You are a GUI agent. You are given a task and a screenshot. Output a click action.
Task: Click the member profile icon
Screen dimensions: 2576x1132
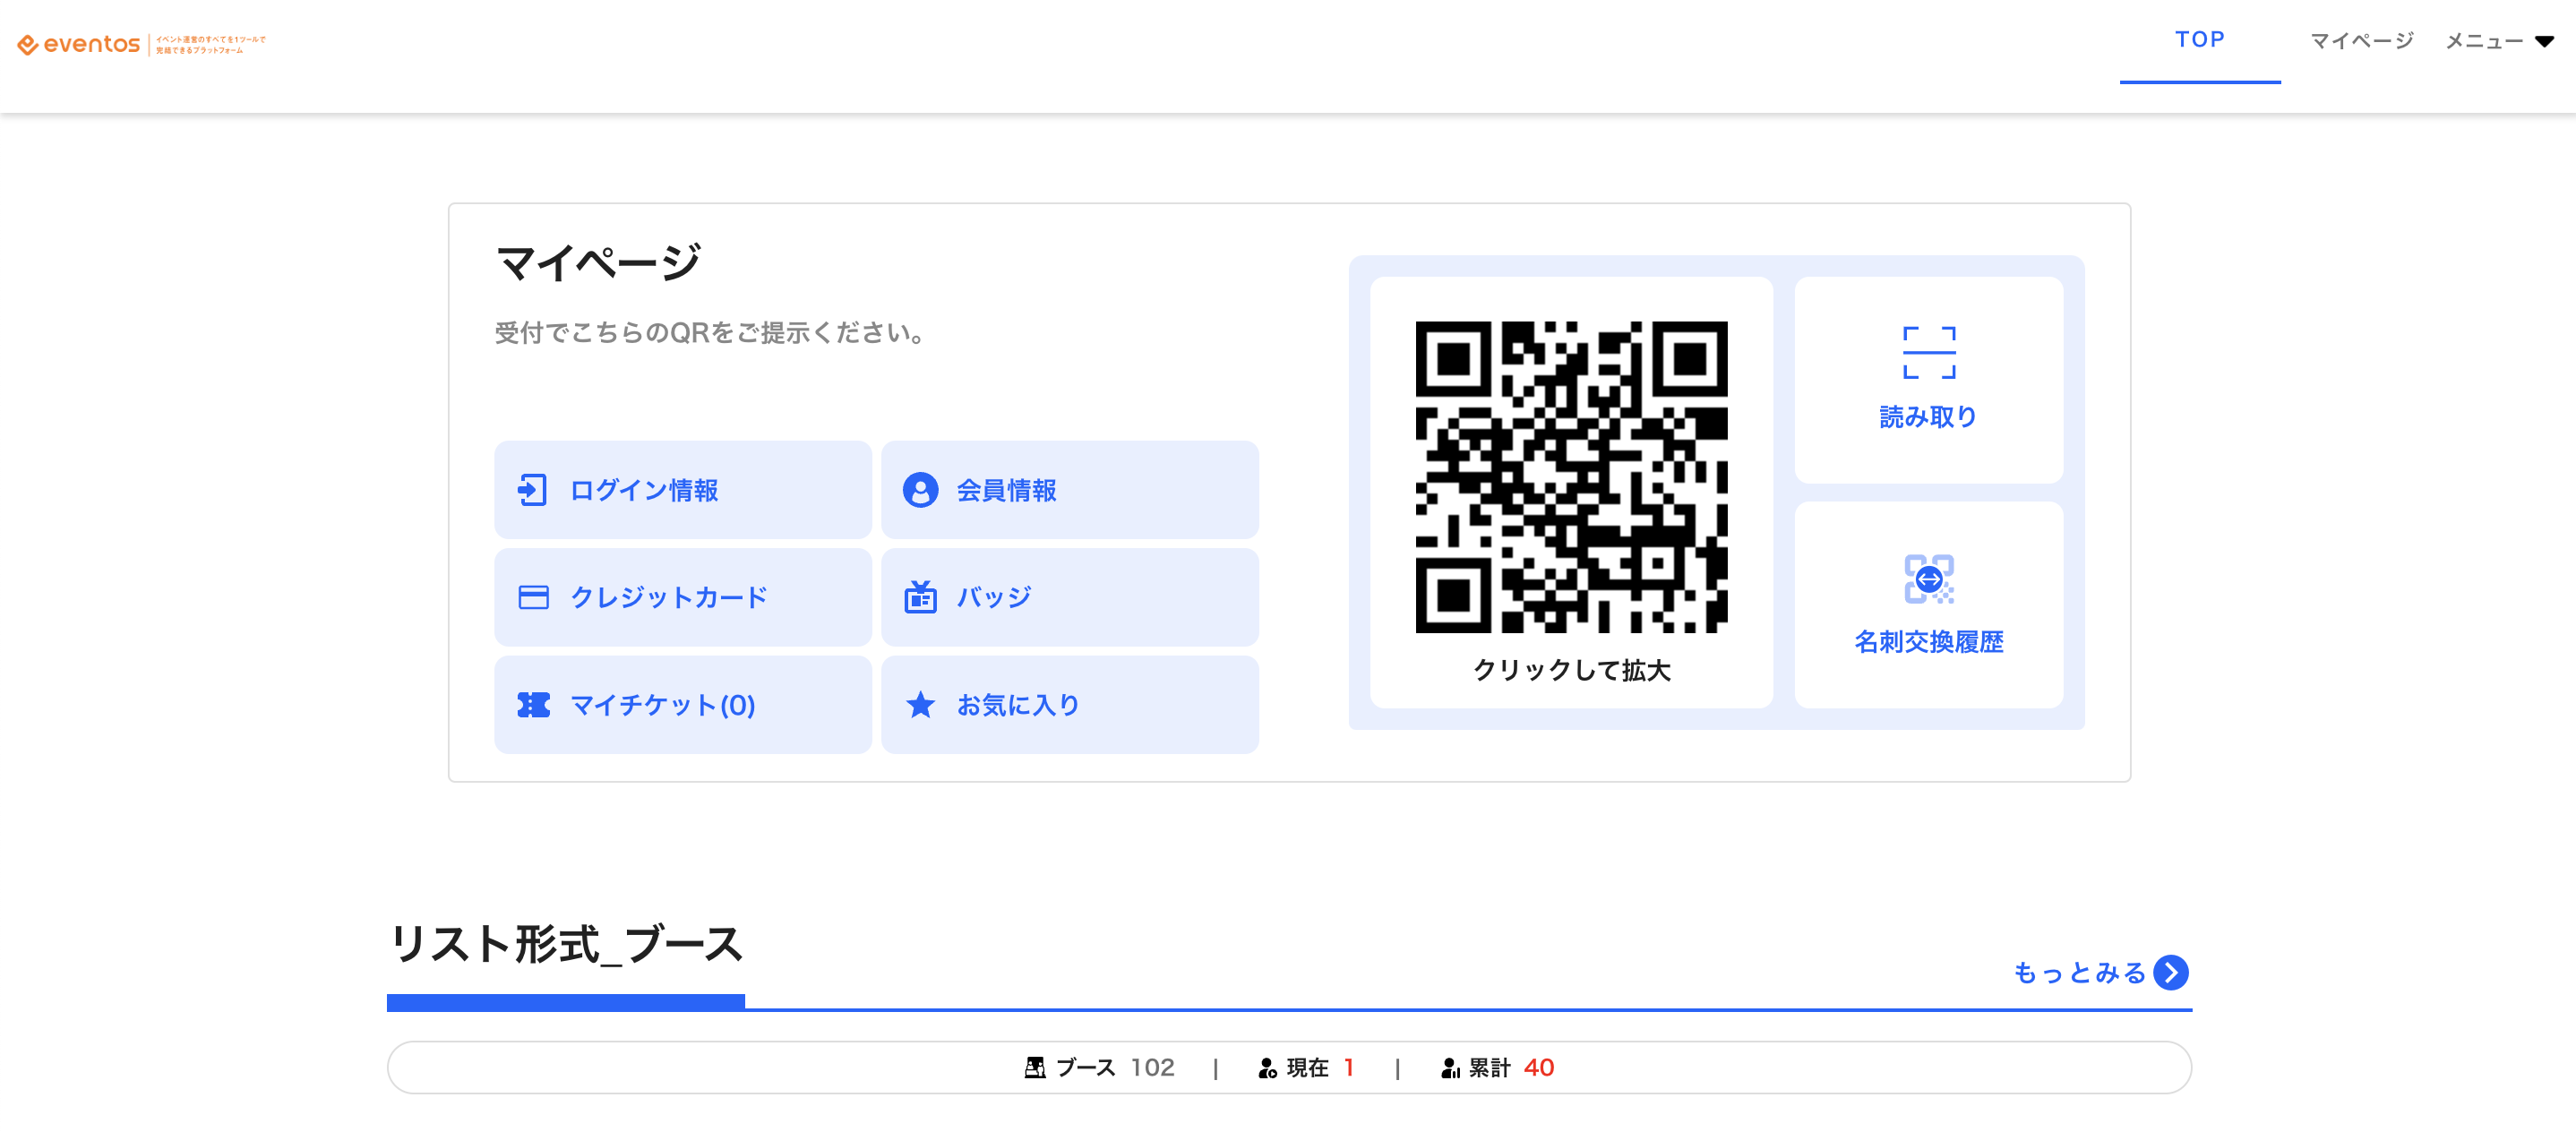[x=921, y=490]
